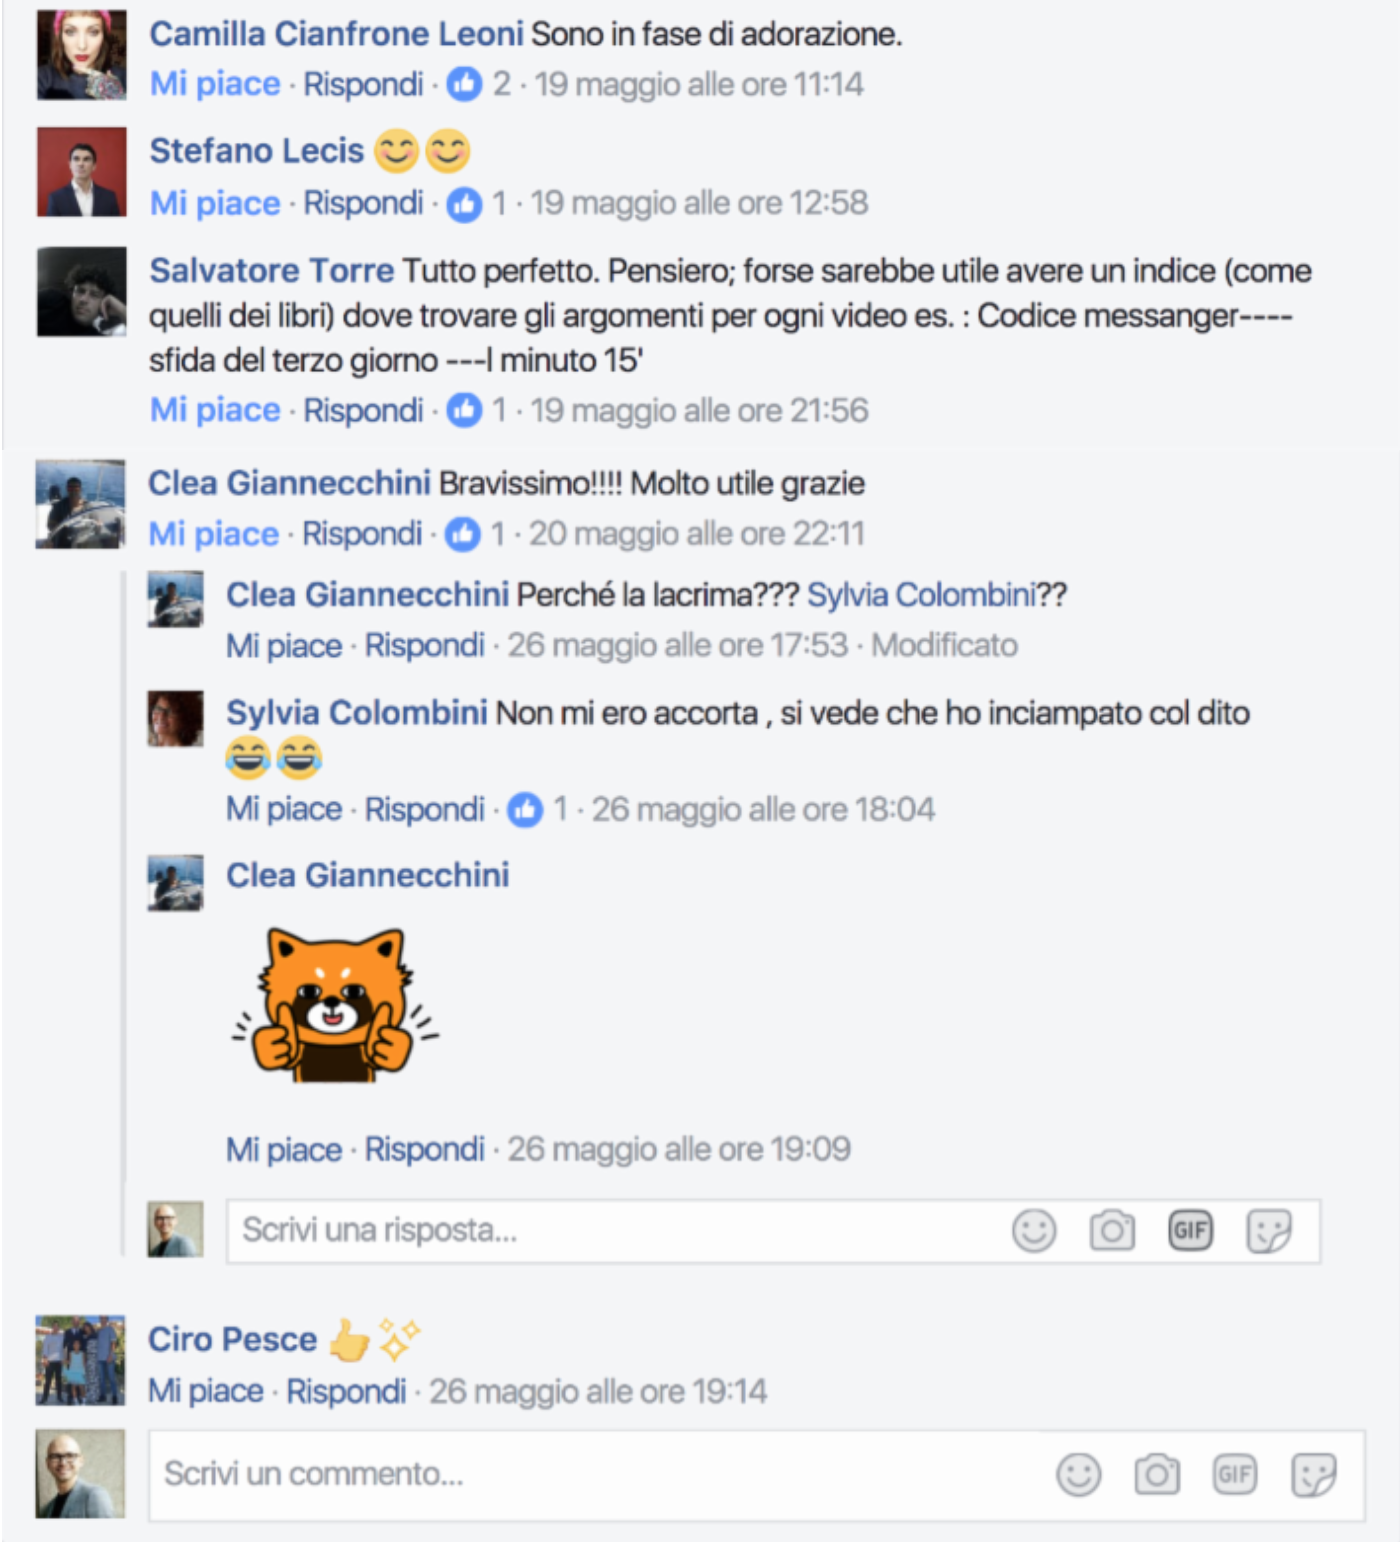Image resolution: width=1400 pixels, height=1542 pixels.
Task: Open GIF picker in comment field
Action: pos(1235,1474)
